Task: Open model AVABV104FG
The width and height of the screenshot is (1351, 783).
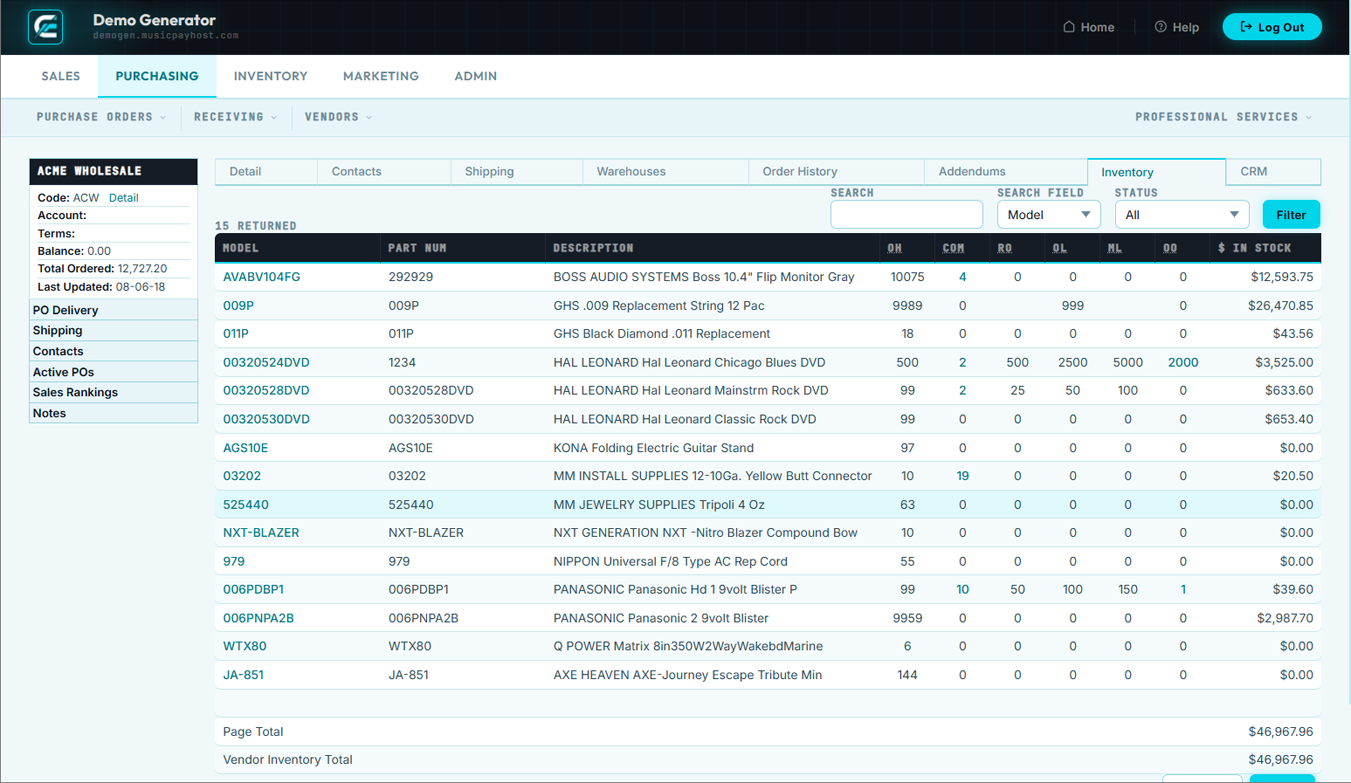Action: point(261,277)
